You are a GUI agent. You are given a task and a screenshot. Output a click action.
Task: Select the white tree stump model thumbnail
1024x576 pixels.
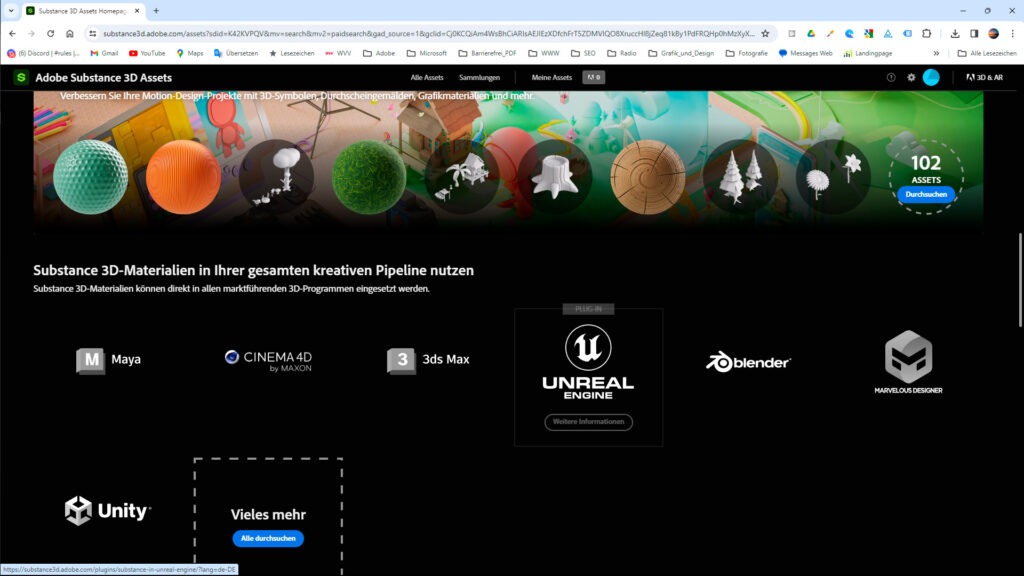tap(555, 177)
